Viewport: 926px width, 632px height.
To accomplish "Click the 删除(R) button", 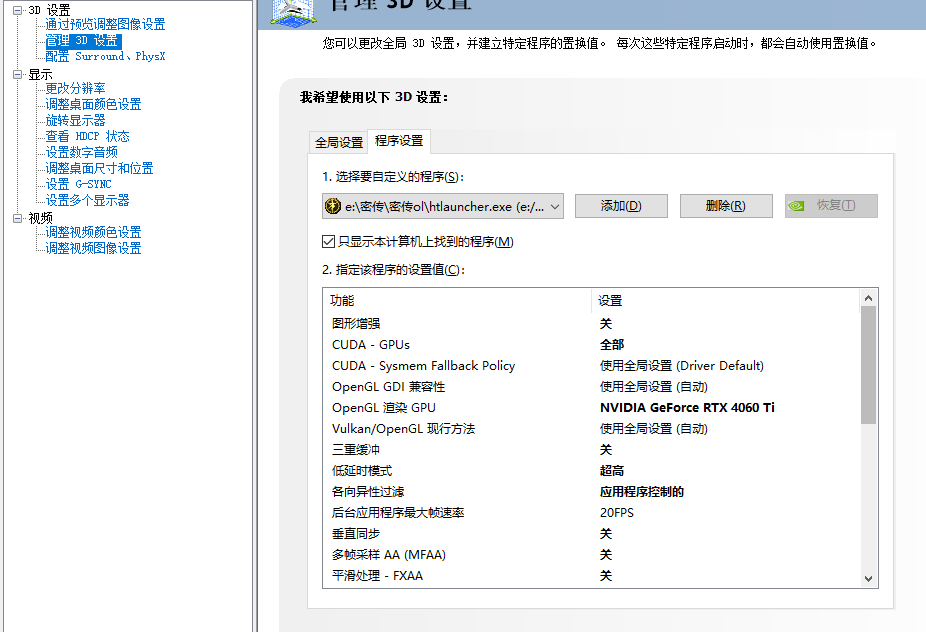I will click(726, 206).
